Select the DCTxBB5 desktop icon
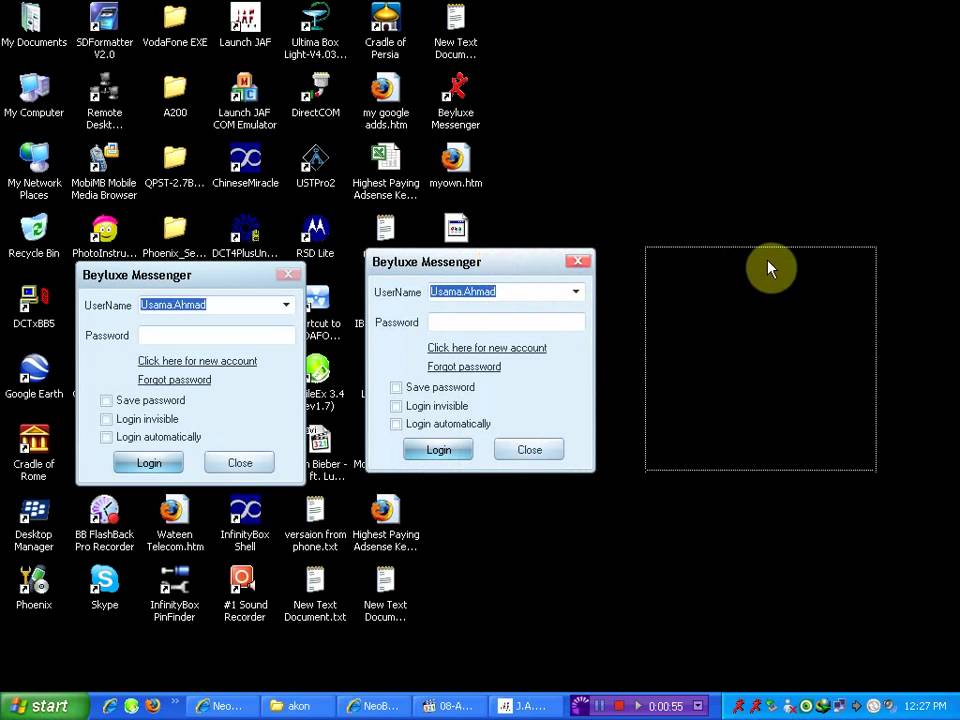The height and width of the screenshot is (720, 960). [x=34, y=306]
